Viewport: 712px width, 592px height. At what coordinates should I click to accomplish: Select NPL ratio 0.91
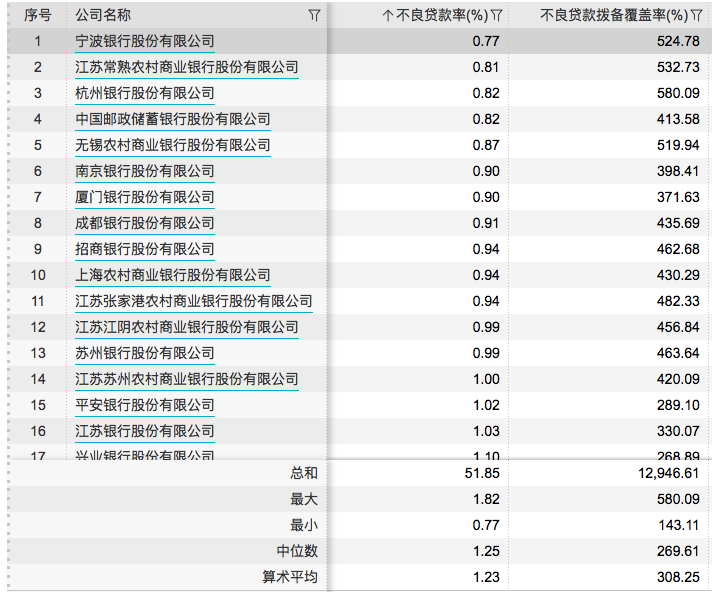[x=486, y=223]
